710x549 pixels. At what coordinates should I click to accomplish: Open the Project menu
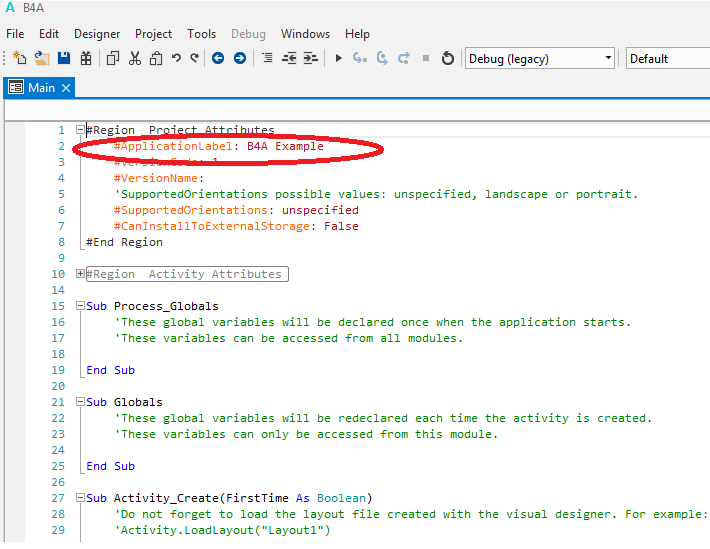pos(154,34)
